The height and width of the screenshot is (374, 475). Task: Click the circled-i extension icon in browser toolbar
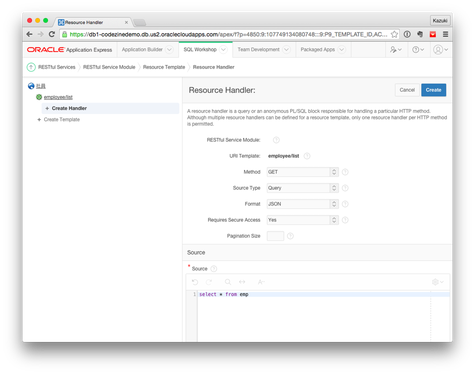pos(407,34)
